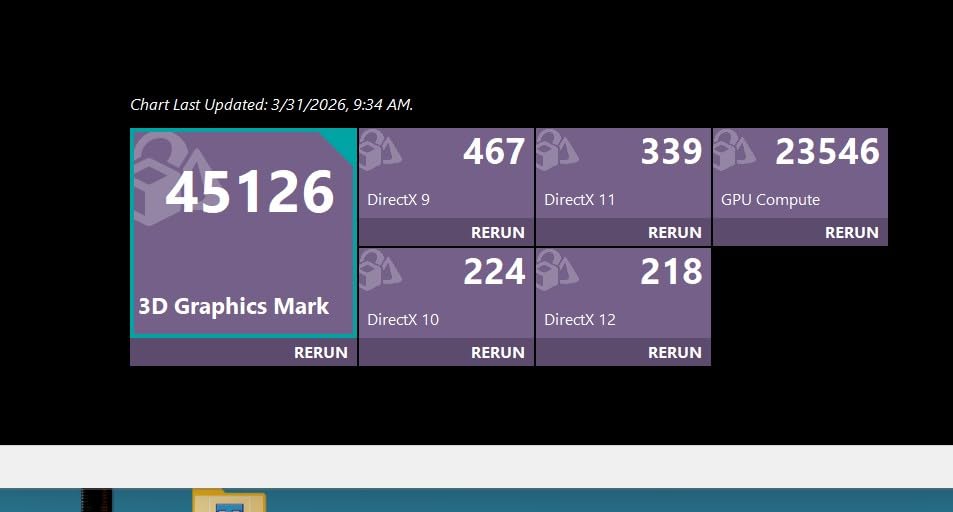Click the 'Chart Last Updated' timestamp text
The height and width of the screenshot is (512, 953).
(272, 105)
